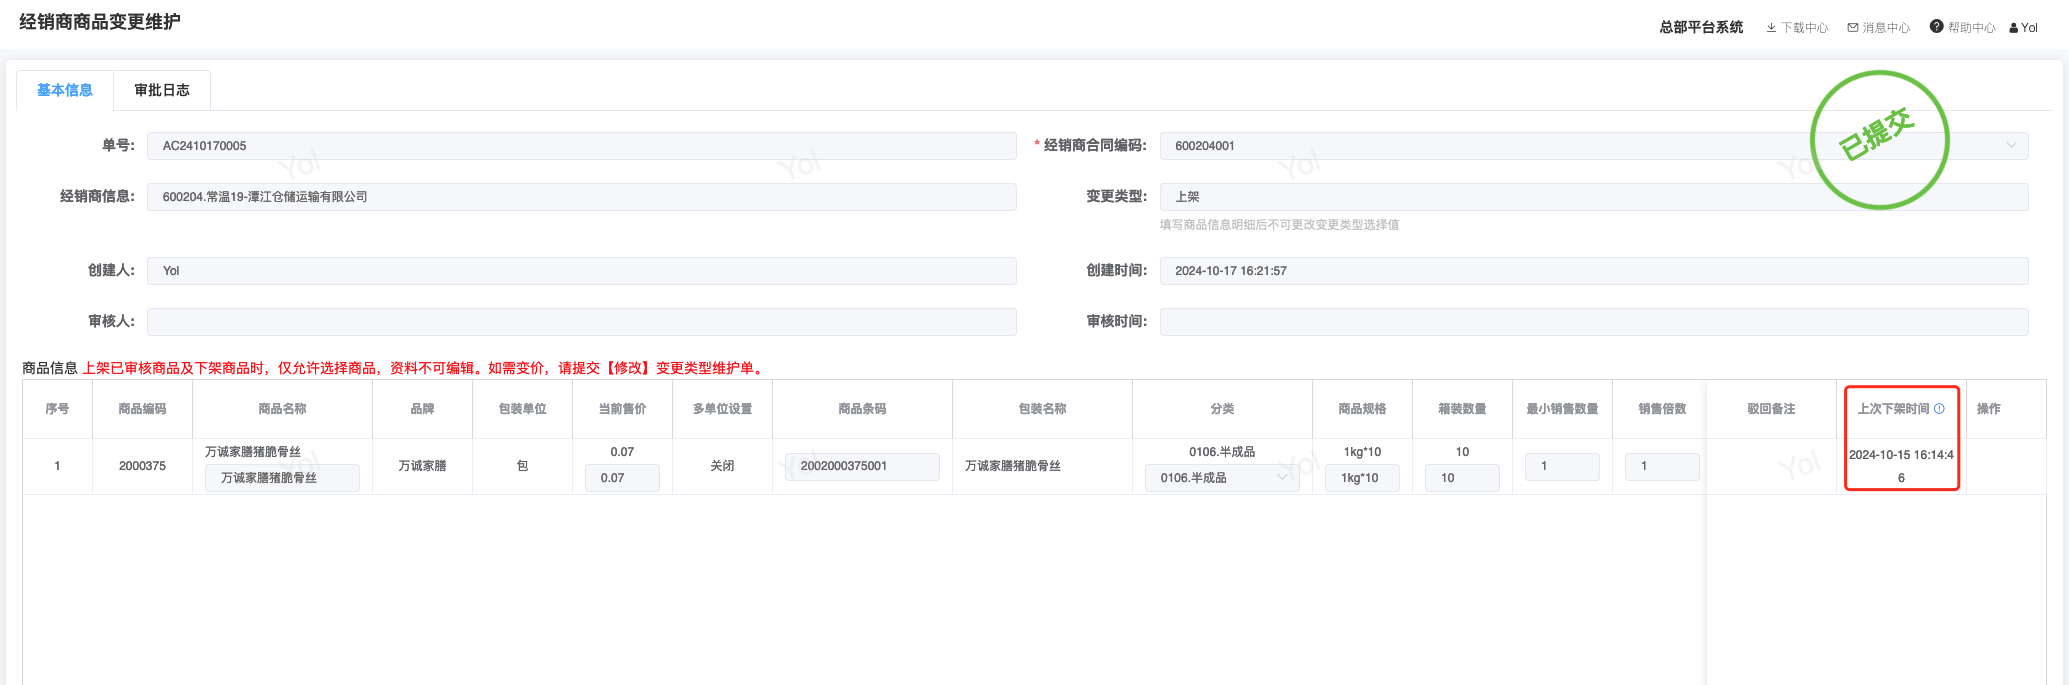
Task: Open the 帮助中心 help center
Action: (1963, 28)
